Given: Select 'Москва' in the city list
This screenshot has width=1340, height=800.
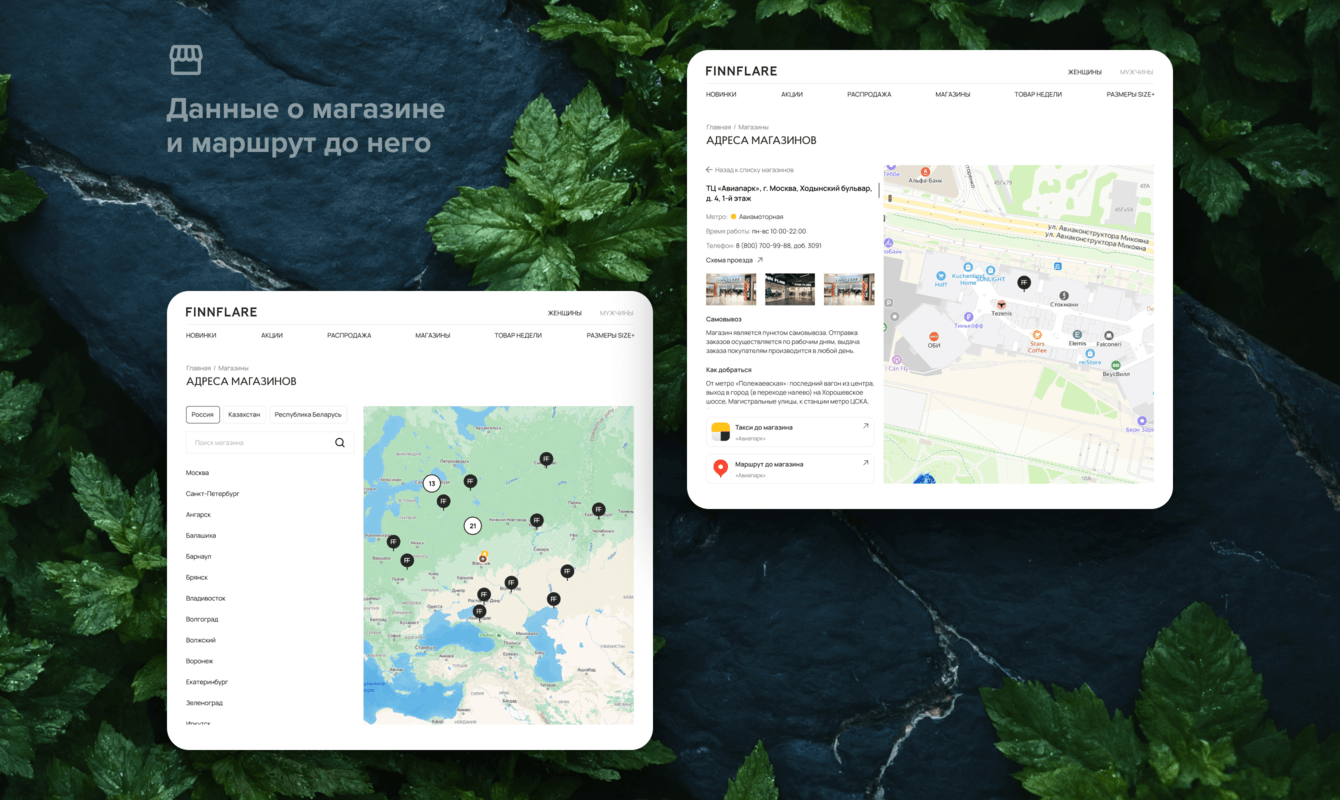Looking at the screenshot, I should pyautogui.click(x=198, y=473).
